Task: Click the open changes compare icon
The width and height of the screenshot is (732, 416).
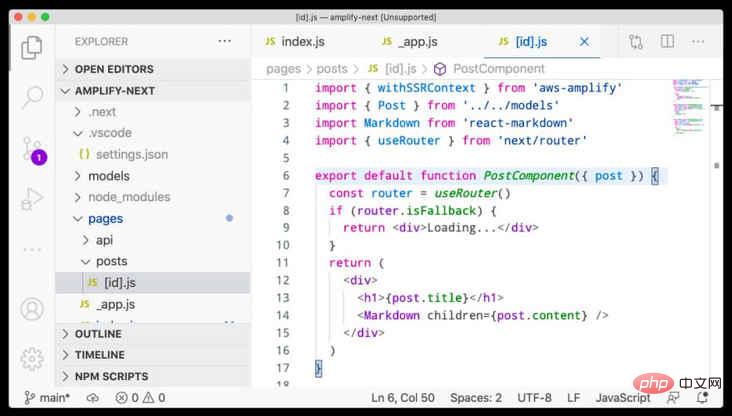Action: [x=635, y=42]
